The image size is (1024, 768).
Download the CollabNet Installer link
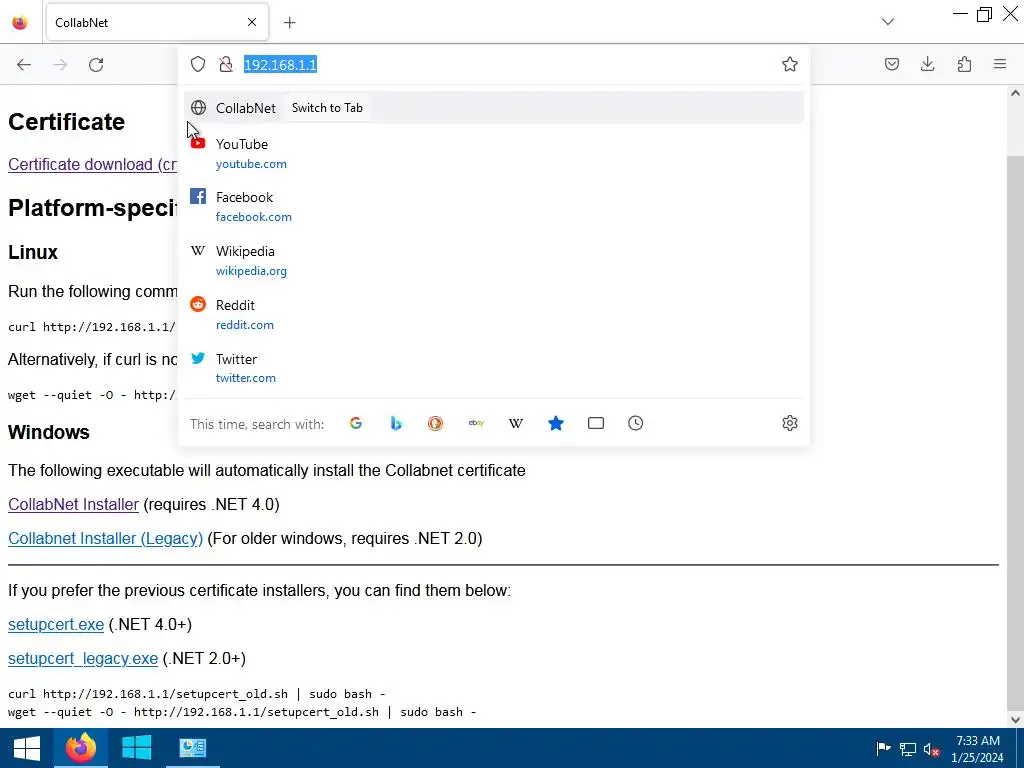73,504
